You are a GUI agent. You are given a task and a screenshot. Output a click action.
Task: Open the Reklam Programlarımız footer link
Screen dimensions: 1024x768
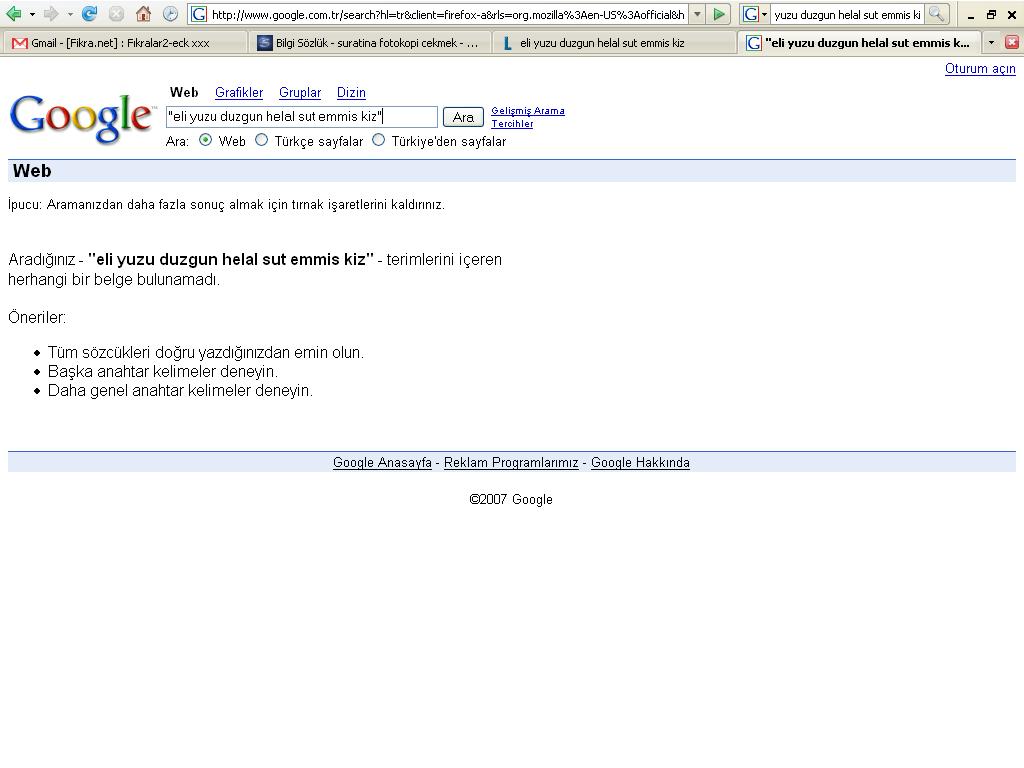[x=511, y=463]
